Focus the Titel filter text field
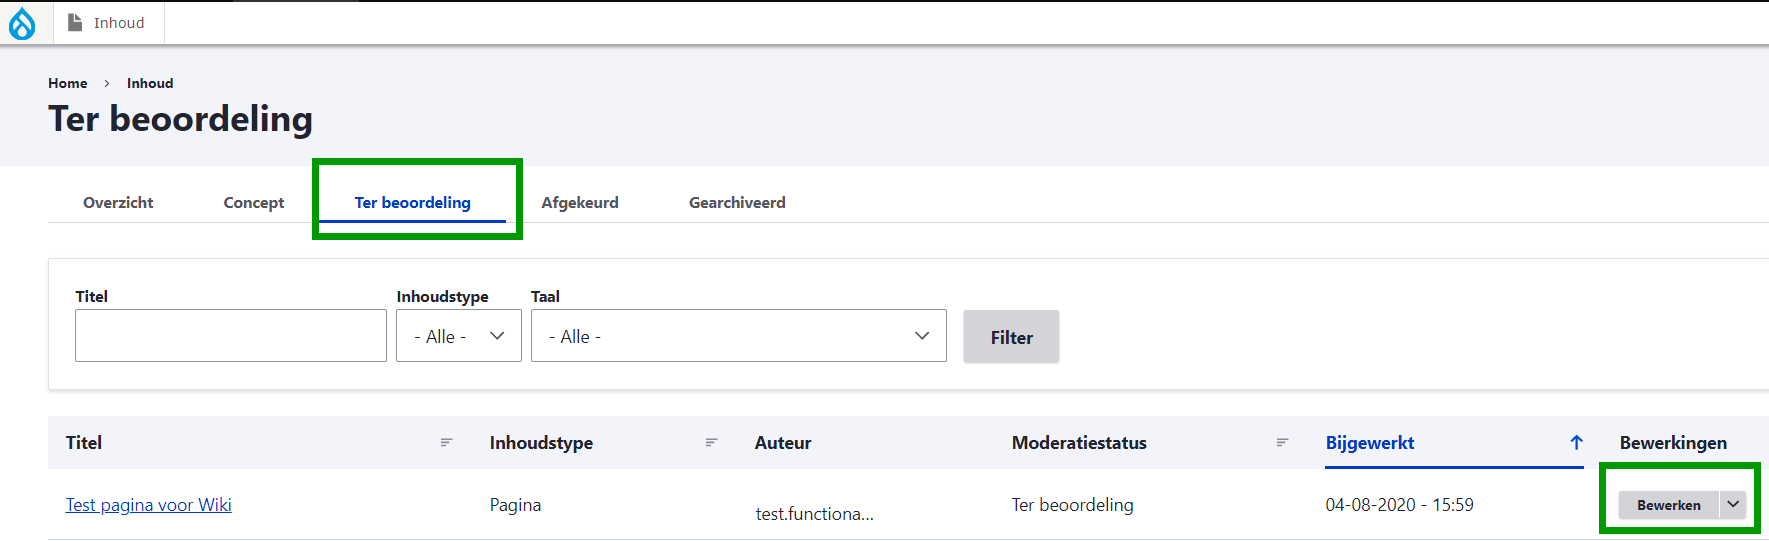 [x=231, y=336]
